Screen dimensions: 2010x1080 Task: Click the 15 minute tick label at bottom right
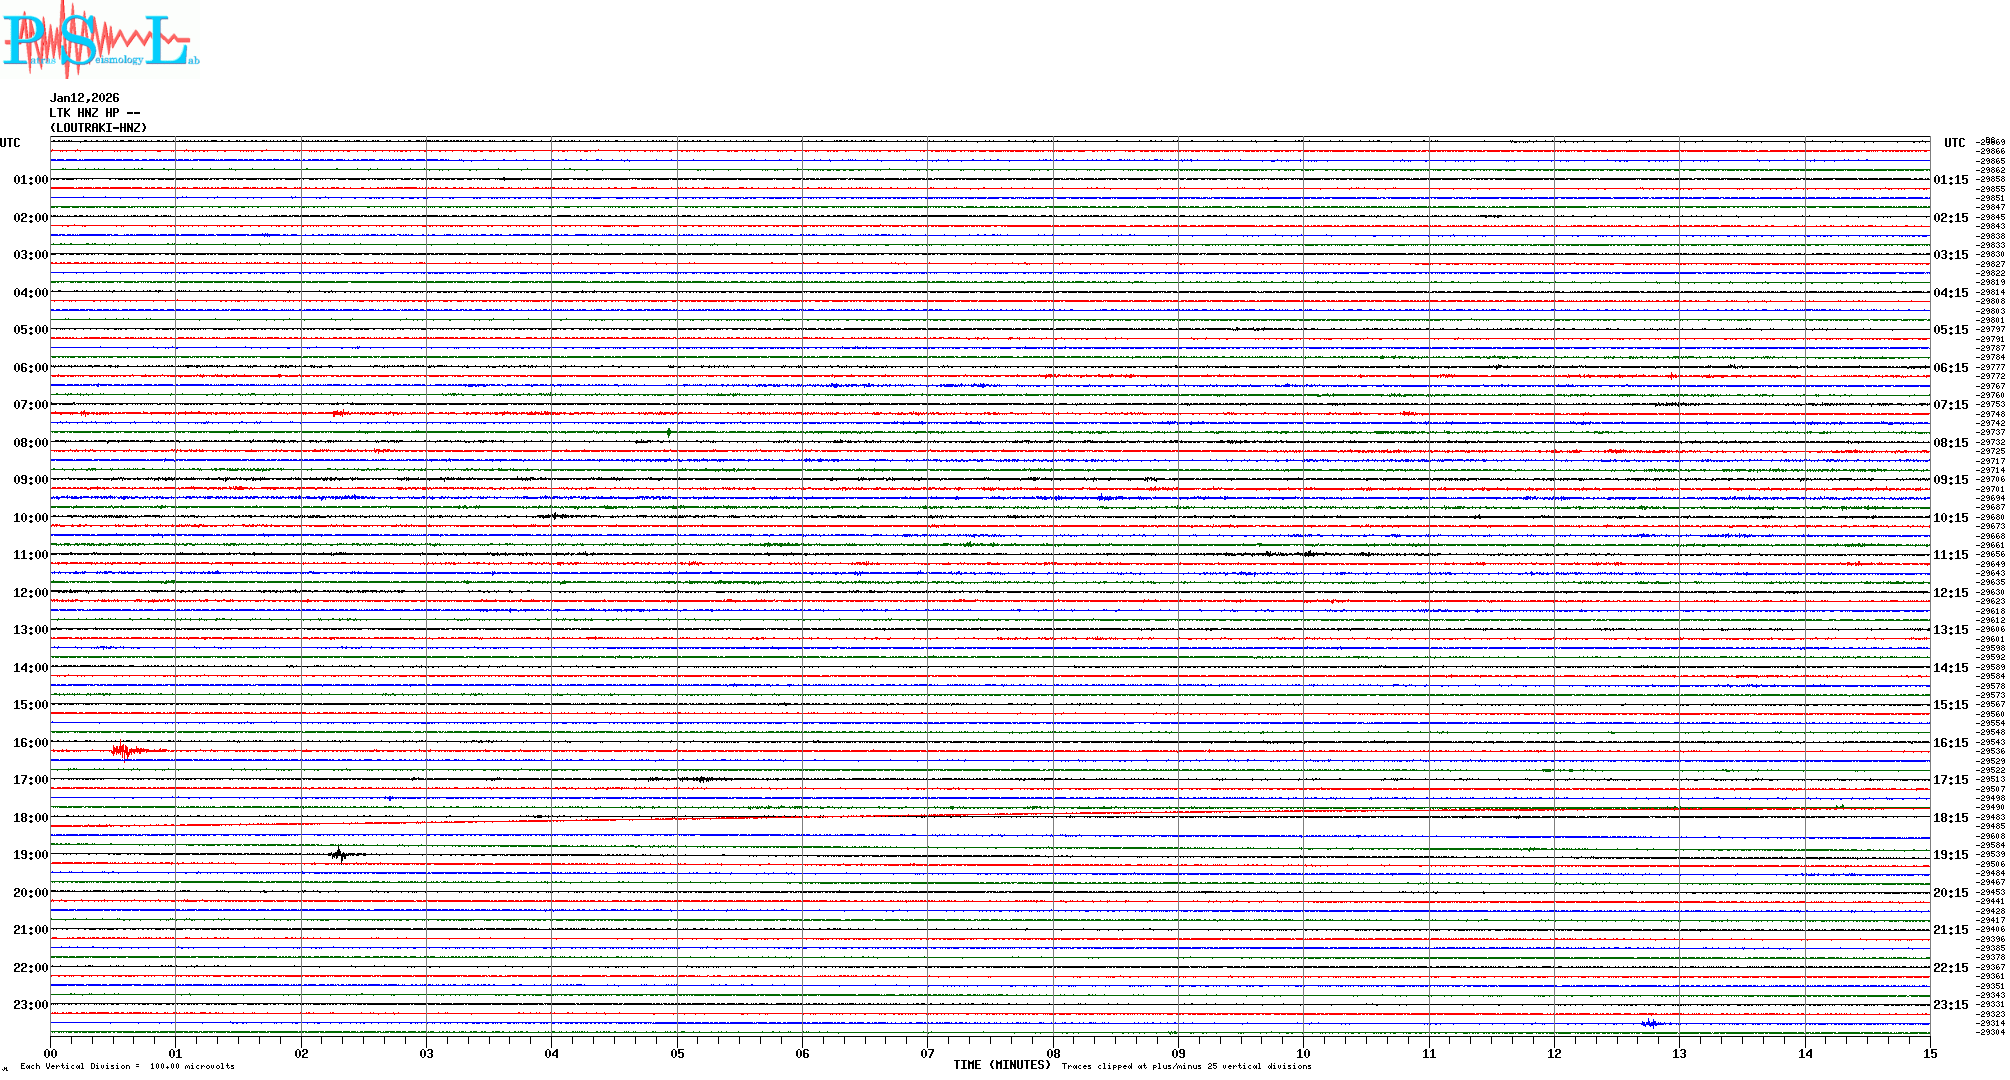(x=1930, y=1053)
